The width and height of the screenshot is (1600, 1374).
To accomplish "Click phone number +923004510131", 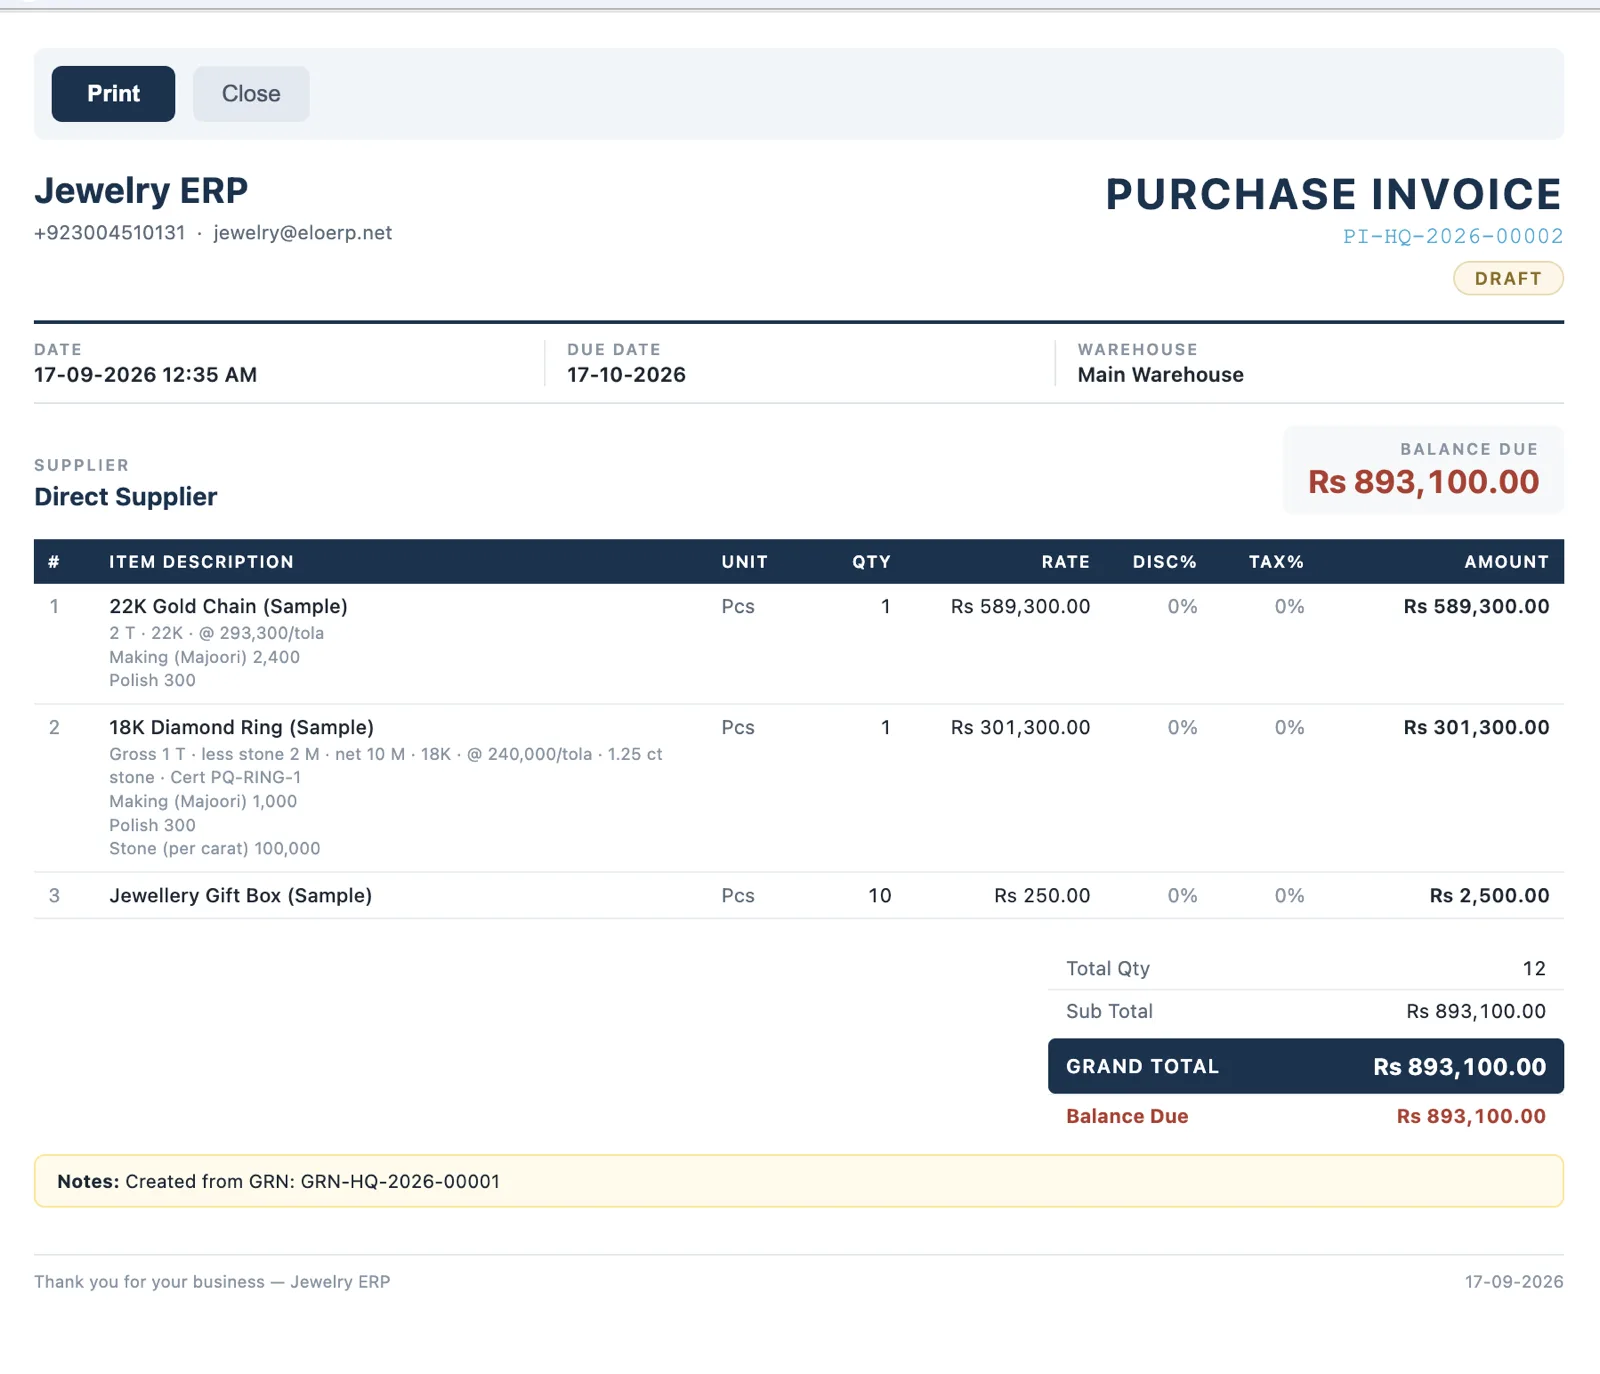I will 110,233.
